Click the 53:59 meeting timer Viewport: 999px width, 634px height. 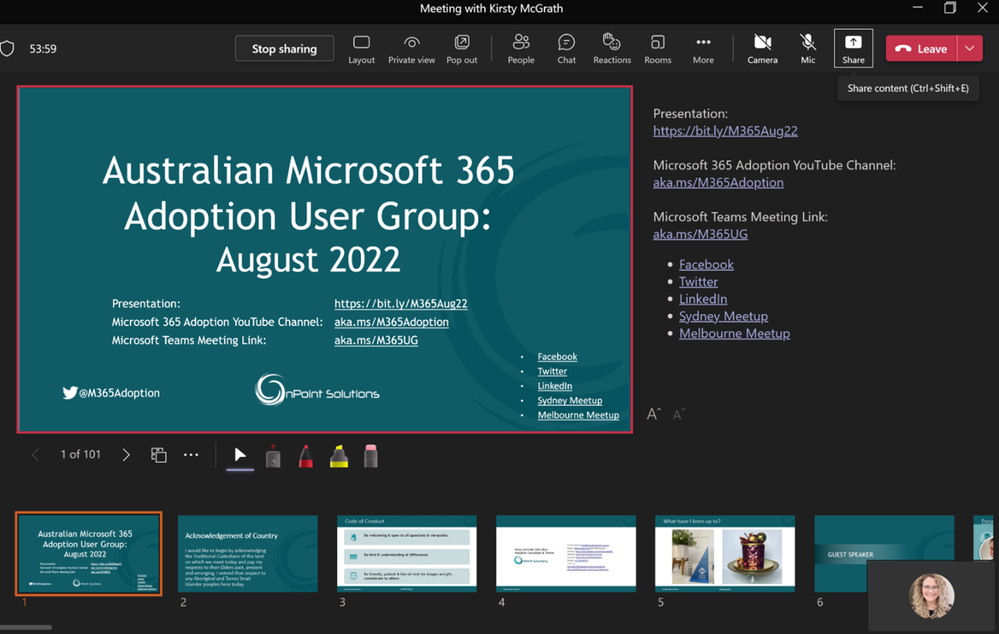coord(43,49)
